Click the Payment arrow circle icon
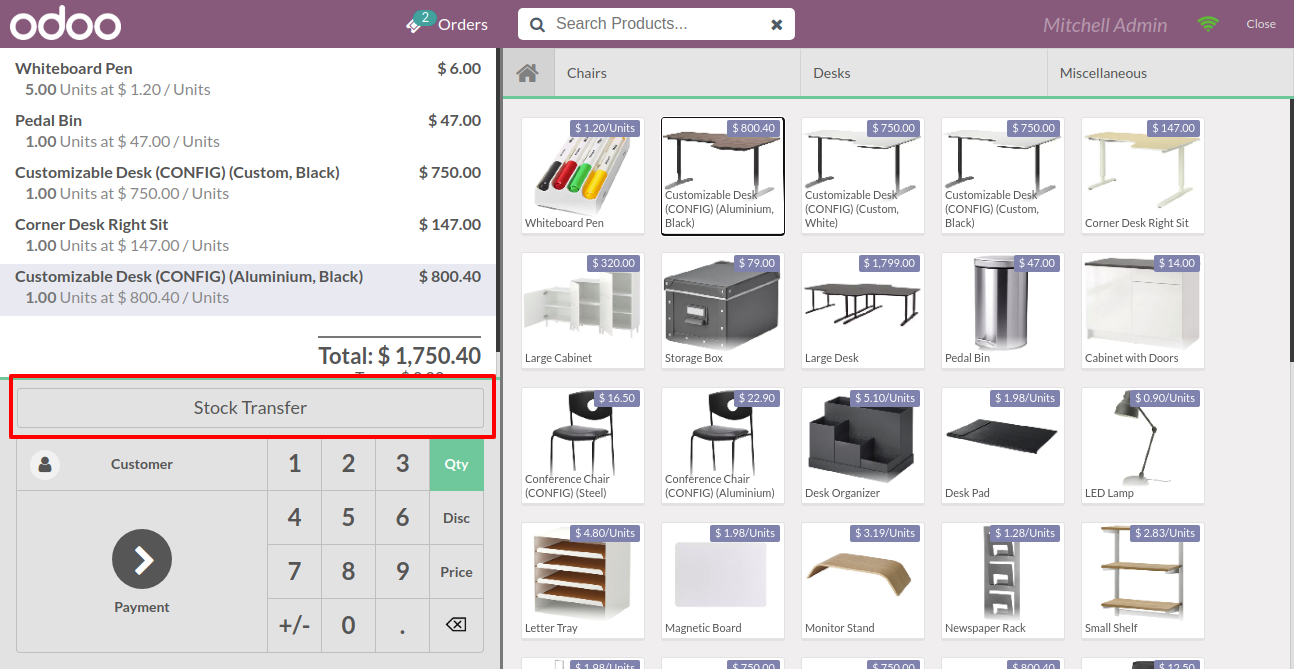The height and width of the screenshot is (669, 1294). [142, 559]
